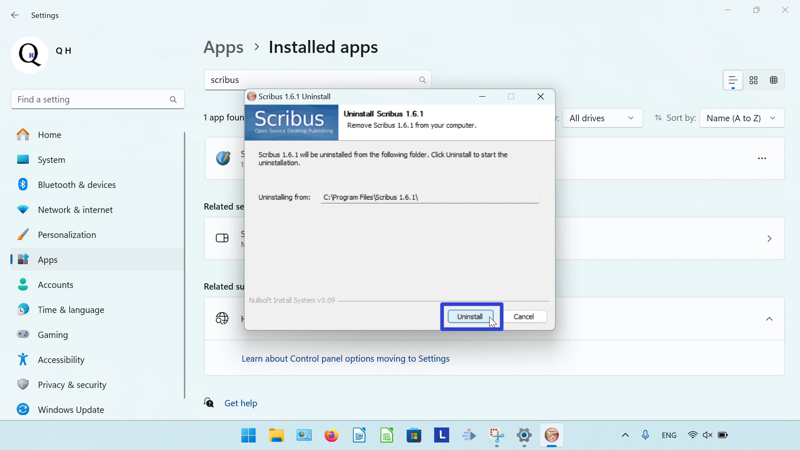Click the installed apps search field containing scribus
This screenshot has width=800, height=450.
point(317,80)
